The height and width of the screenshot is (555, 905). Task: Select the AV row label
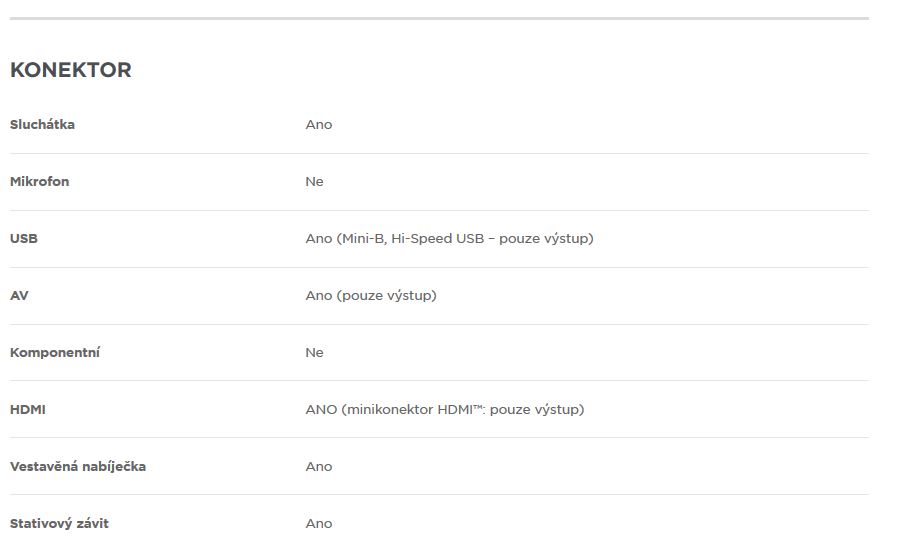[x=19, y=295]
